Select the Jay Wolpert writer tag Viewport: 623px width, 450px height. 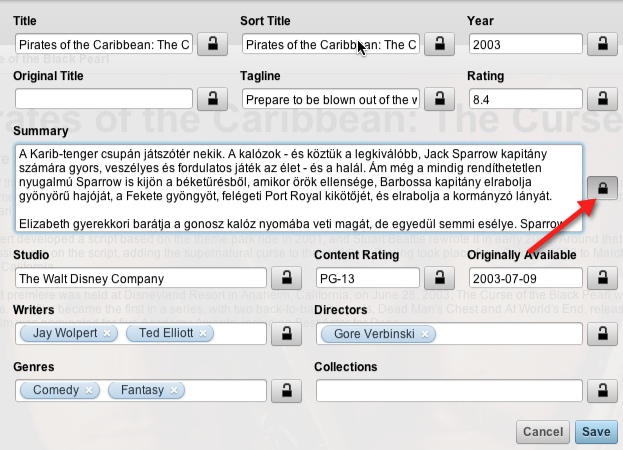point(65,333)
